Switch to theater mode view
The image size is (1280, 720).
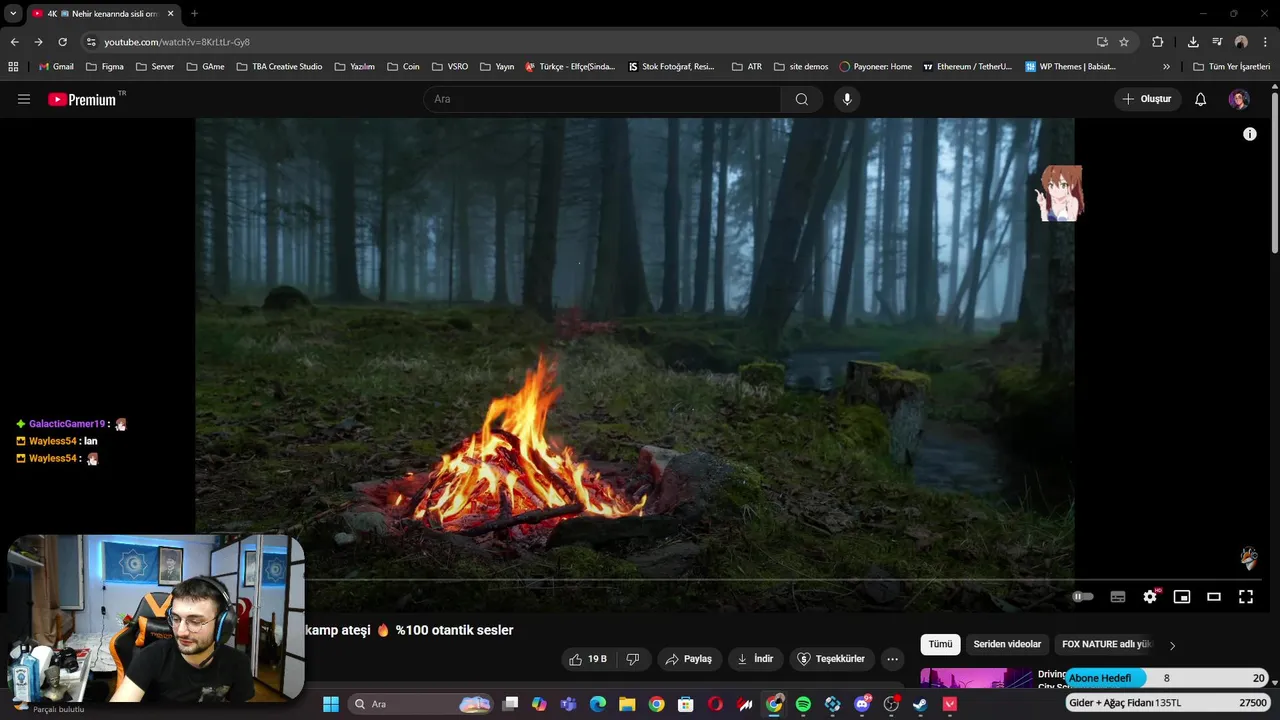click(1214, 597)
